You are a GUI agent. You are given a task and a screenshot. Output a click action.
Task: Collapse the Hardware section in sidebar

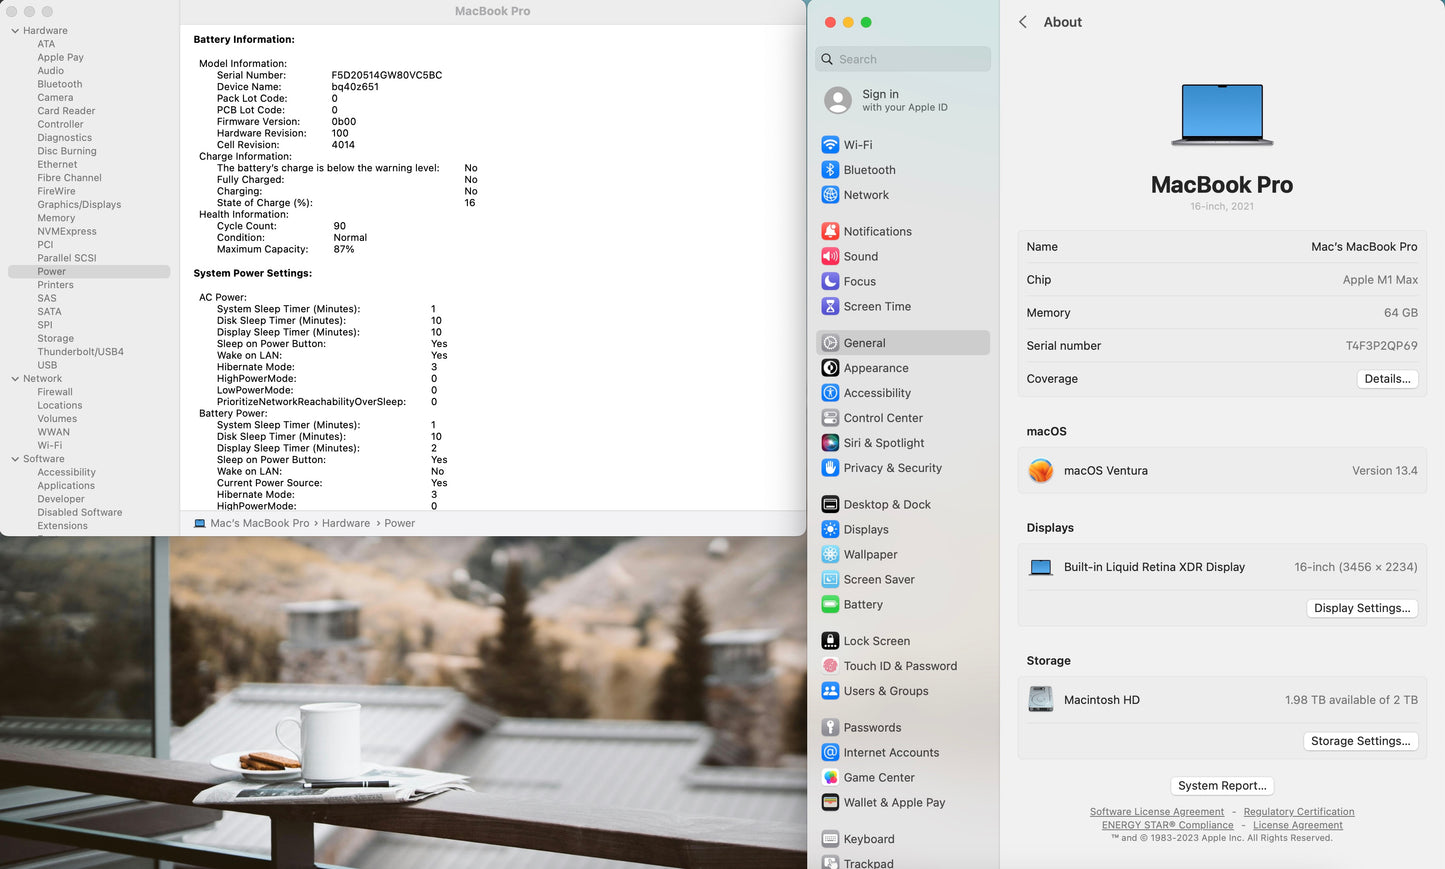click(x=15, y=31)
